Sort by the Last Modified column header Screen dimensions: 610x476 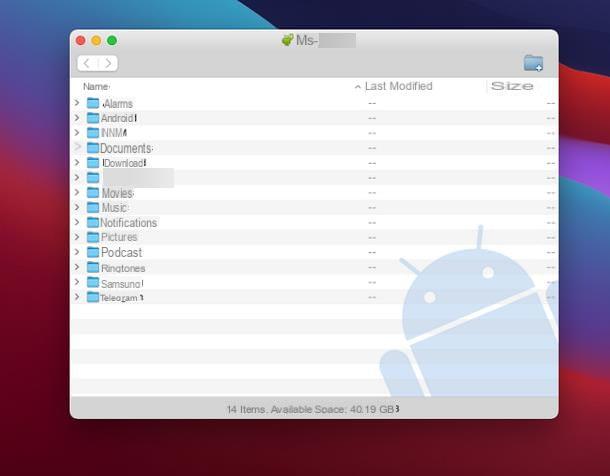[x=398, y=86]
